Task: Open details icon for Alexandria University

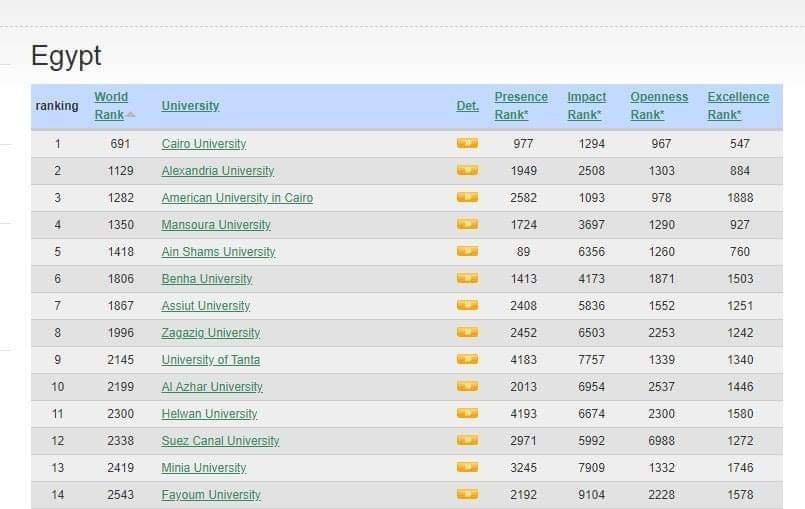Action: tap(467, 170)
